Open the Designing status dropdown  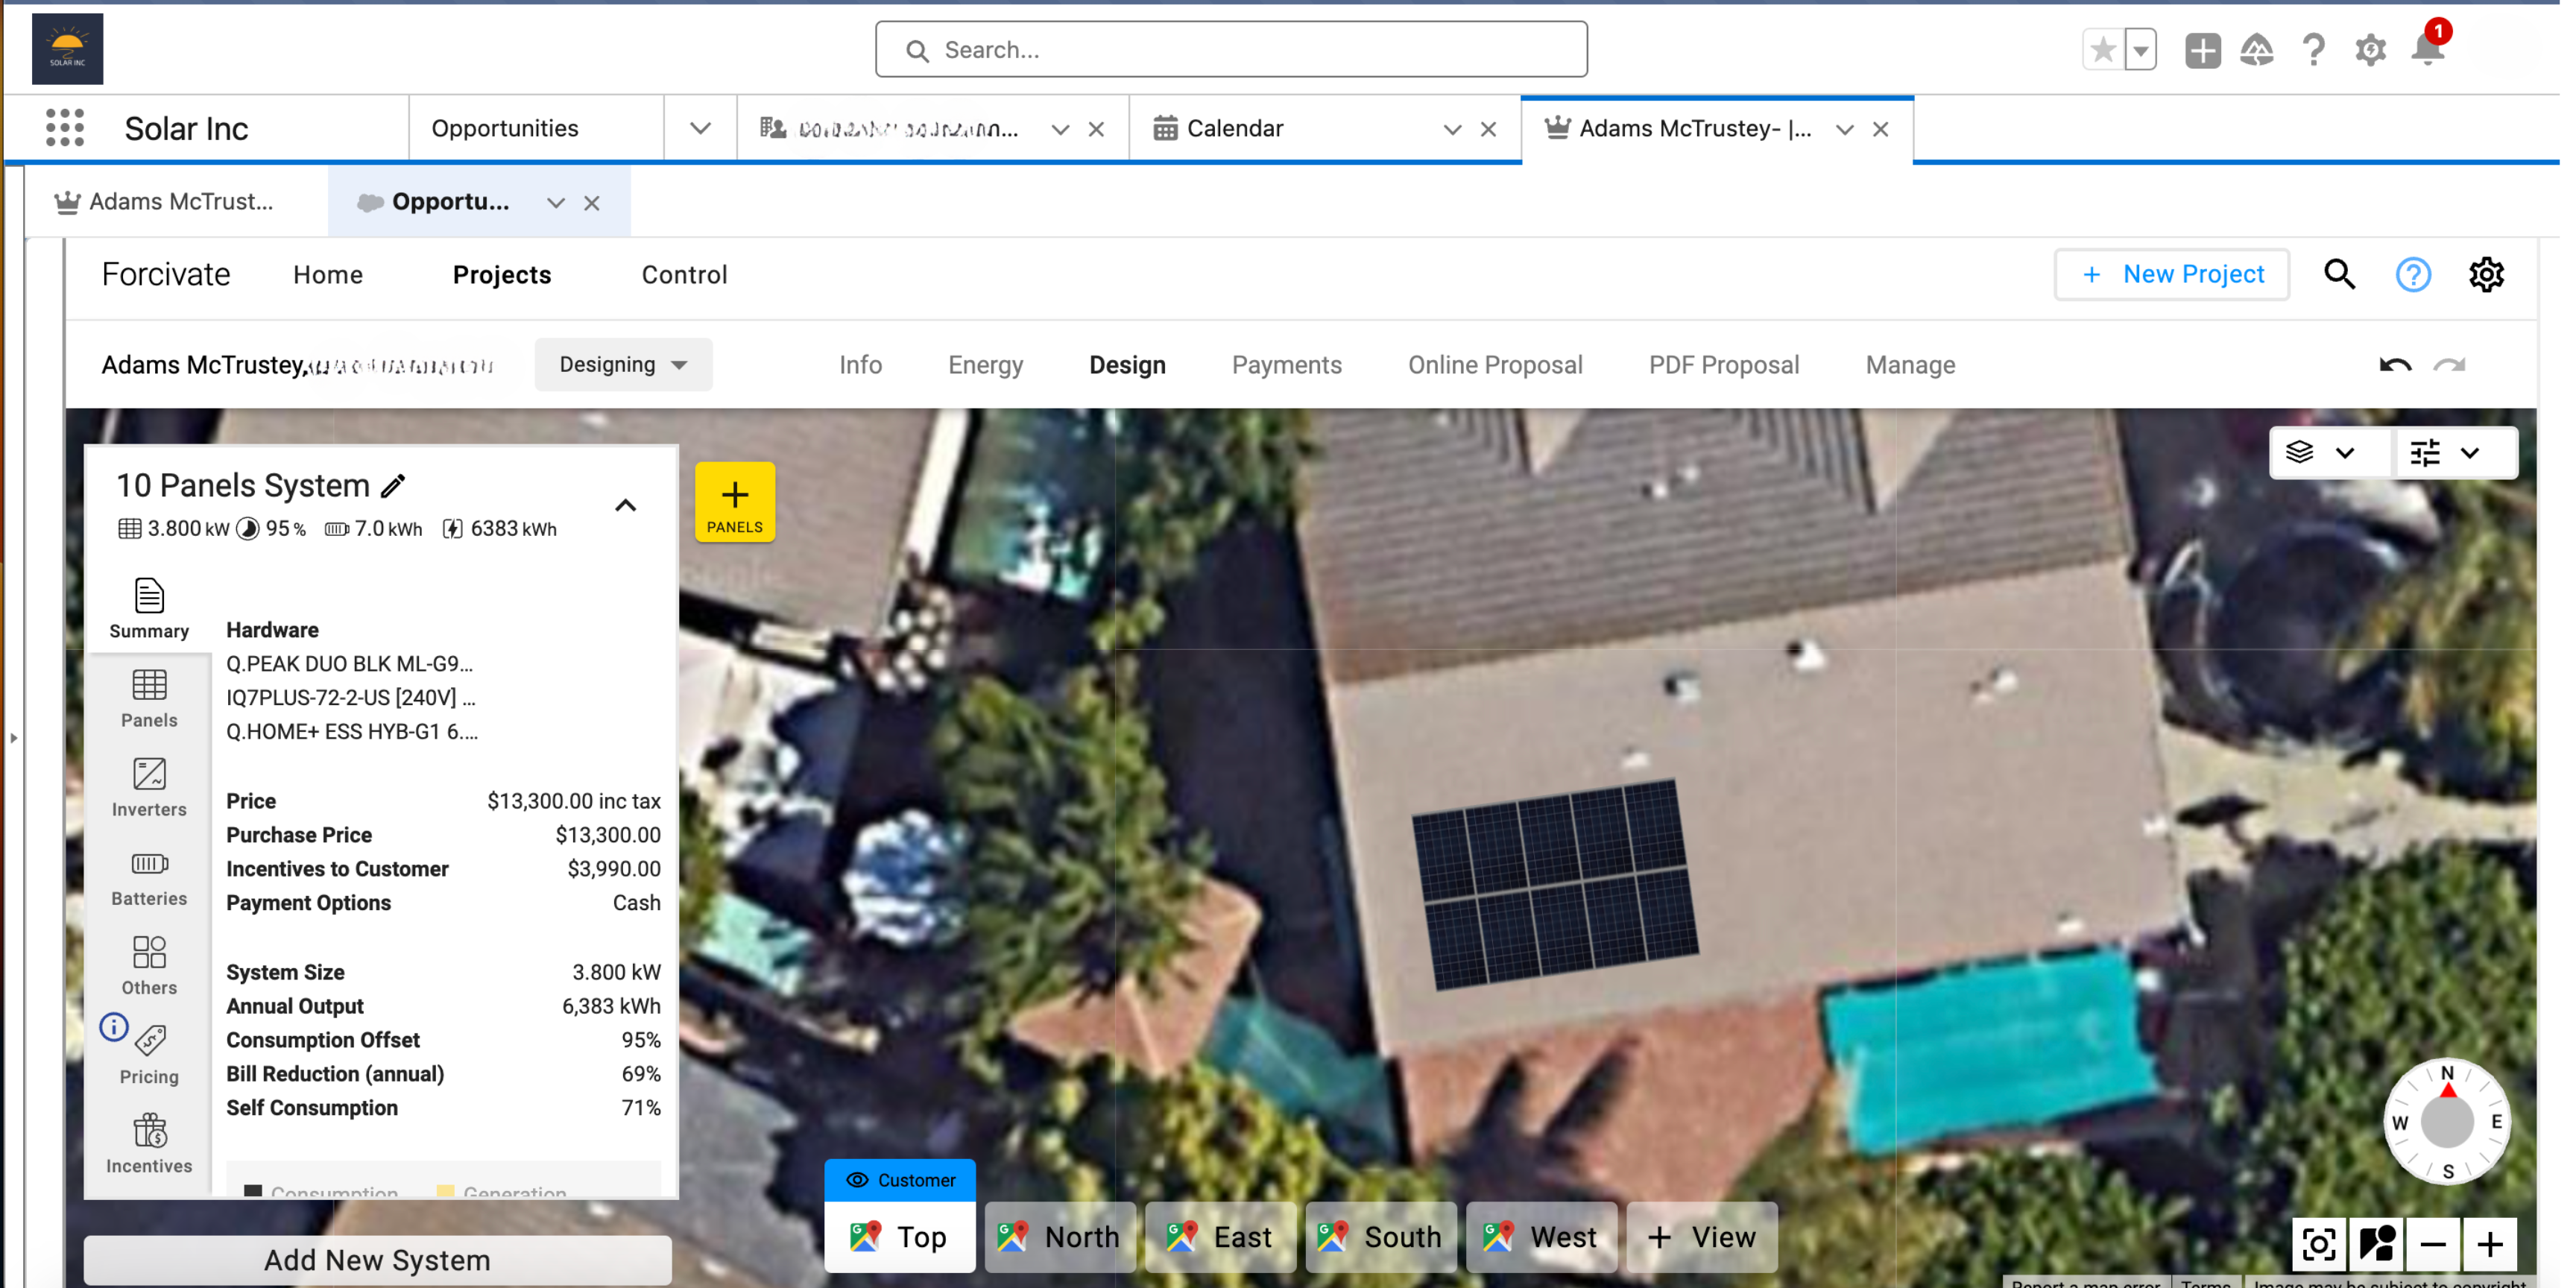623,364
